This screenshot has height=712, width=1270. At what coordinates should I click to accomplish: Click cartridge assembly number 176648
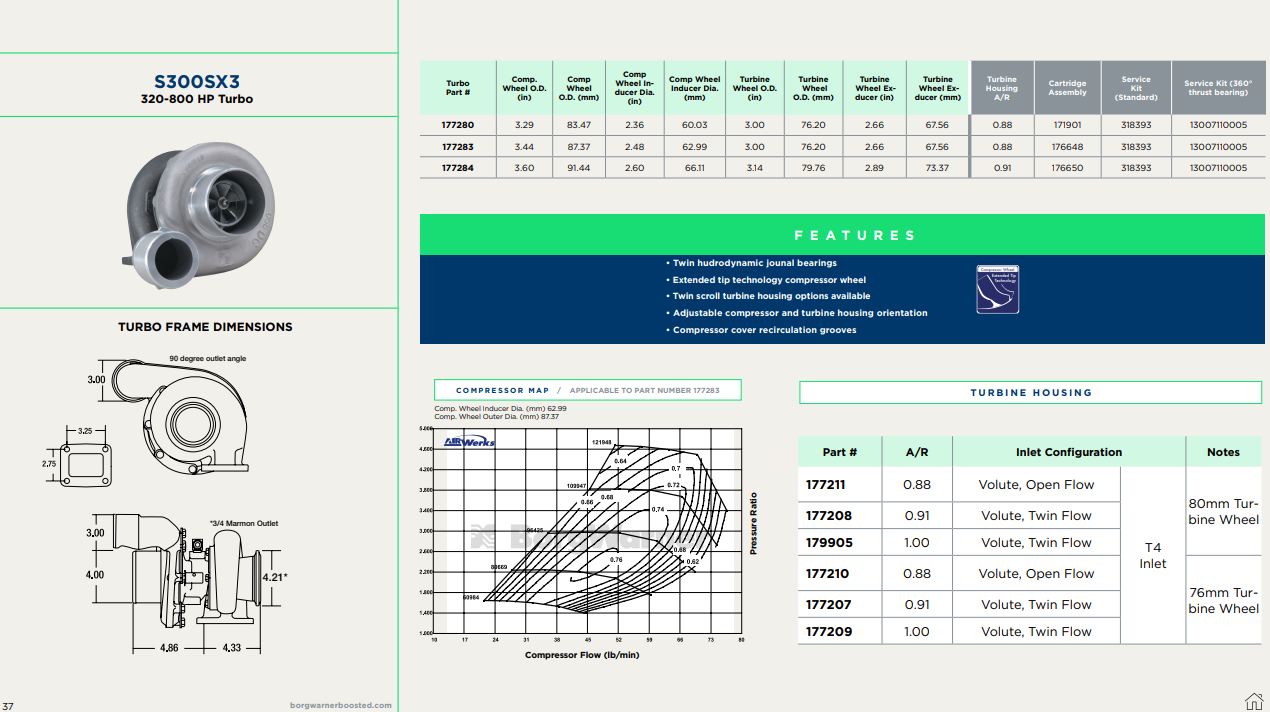click(x=1067, y=147)
